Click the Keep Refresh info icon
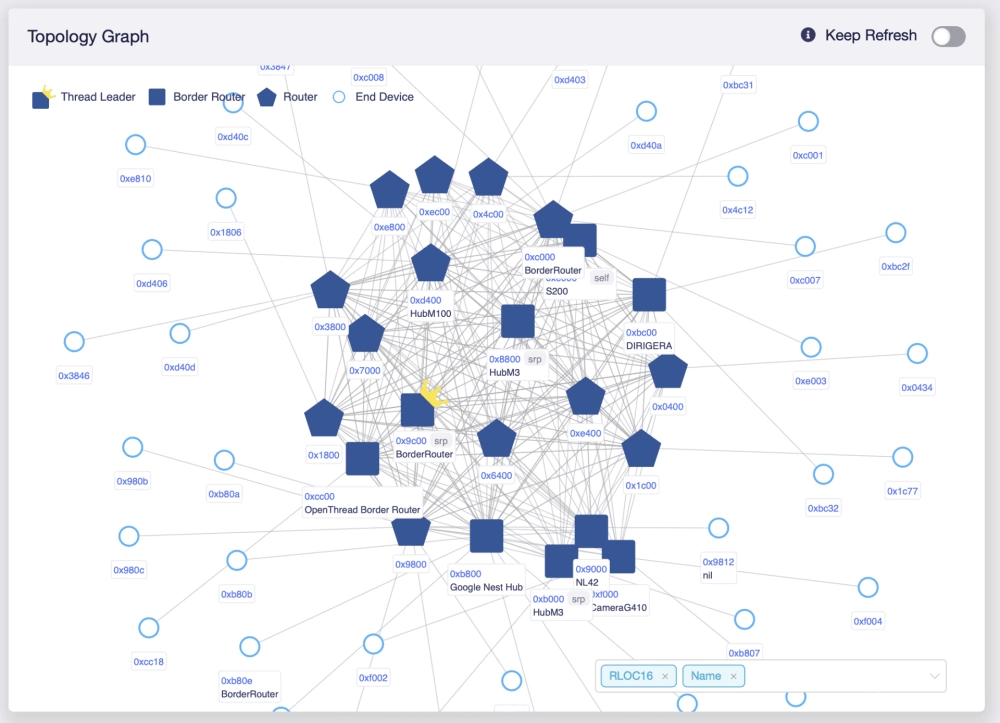The image size is (1000, 723). click(808, 35)
